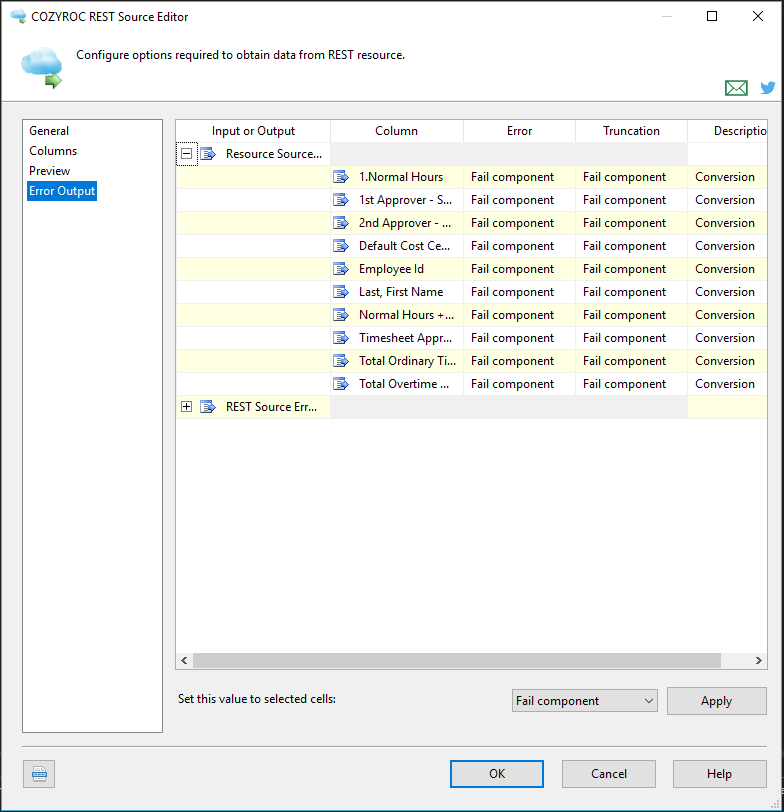Select Error cell for 1st Approver row

[519, 200]
